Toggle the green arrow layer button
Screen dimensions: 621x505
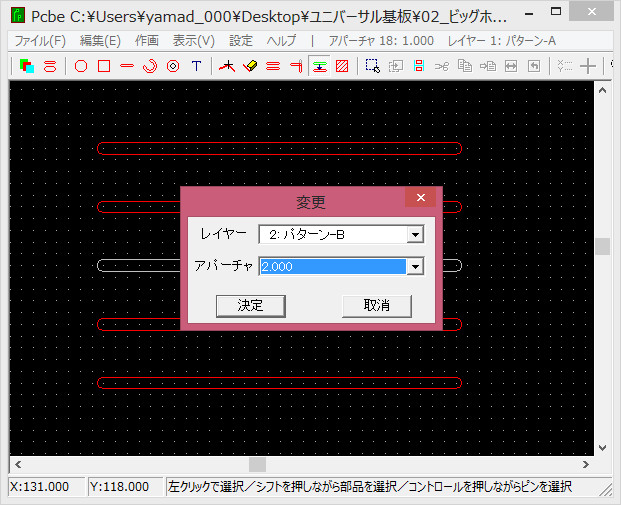click(x=319, y=66)
